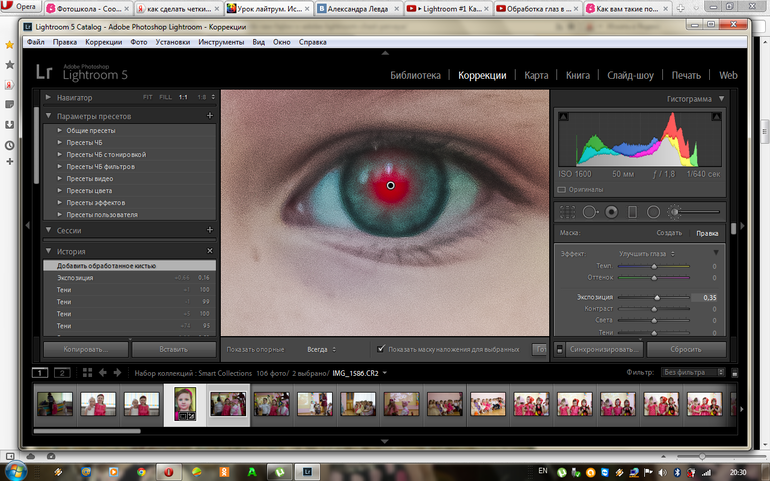Image resolution: width=770 pixels, height=481 pixels.
Task: Add new preset with plus icon
Action: click(210, 116)
